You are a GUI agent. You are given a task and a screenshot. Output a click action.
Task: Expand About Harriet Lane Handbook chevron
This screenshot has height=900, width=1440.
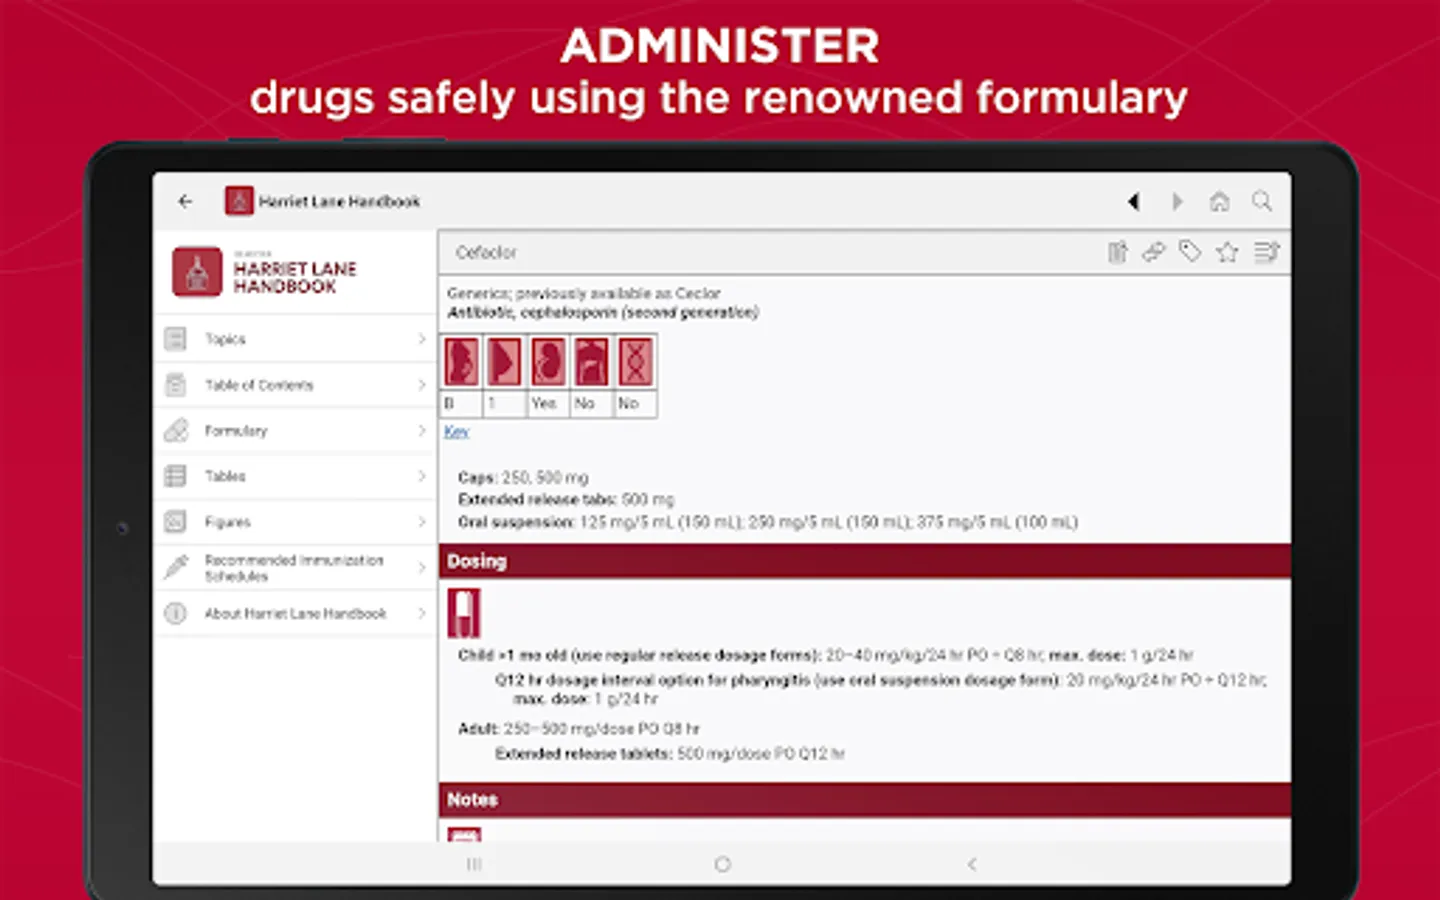[421, 613]
